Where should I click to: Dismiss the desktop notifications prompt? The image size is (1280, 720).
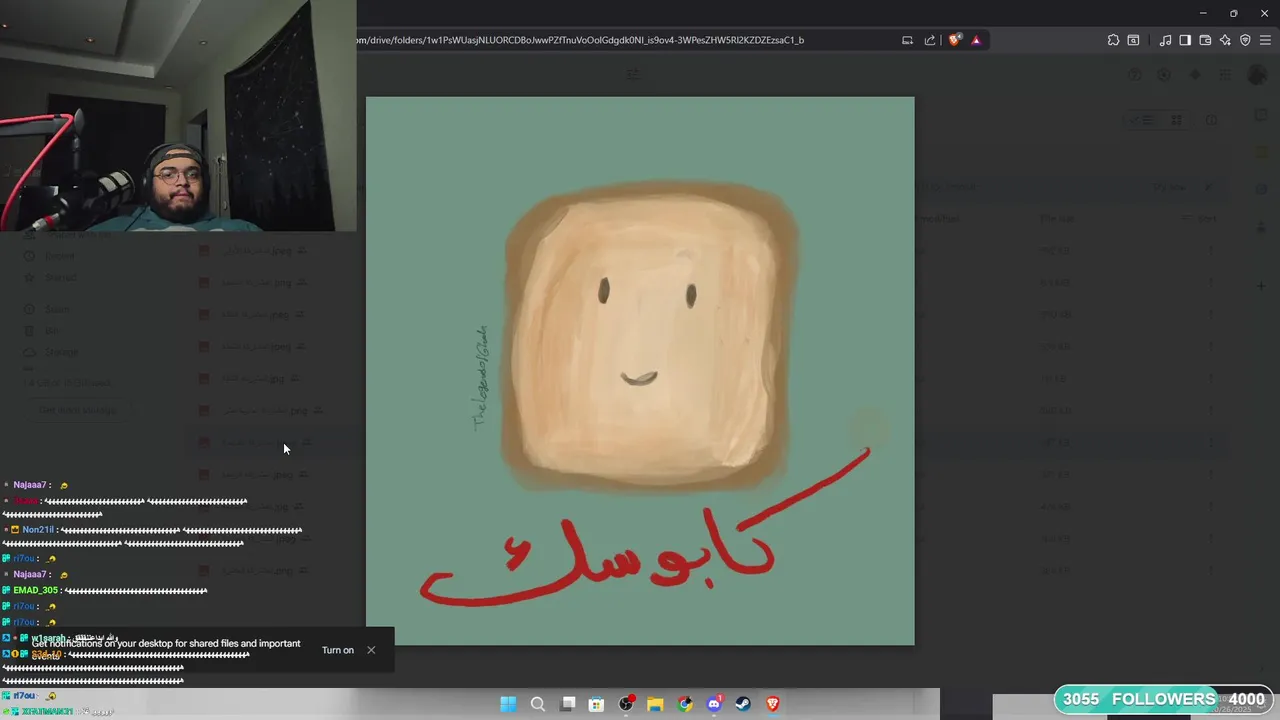pos(371,650)
